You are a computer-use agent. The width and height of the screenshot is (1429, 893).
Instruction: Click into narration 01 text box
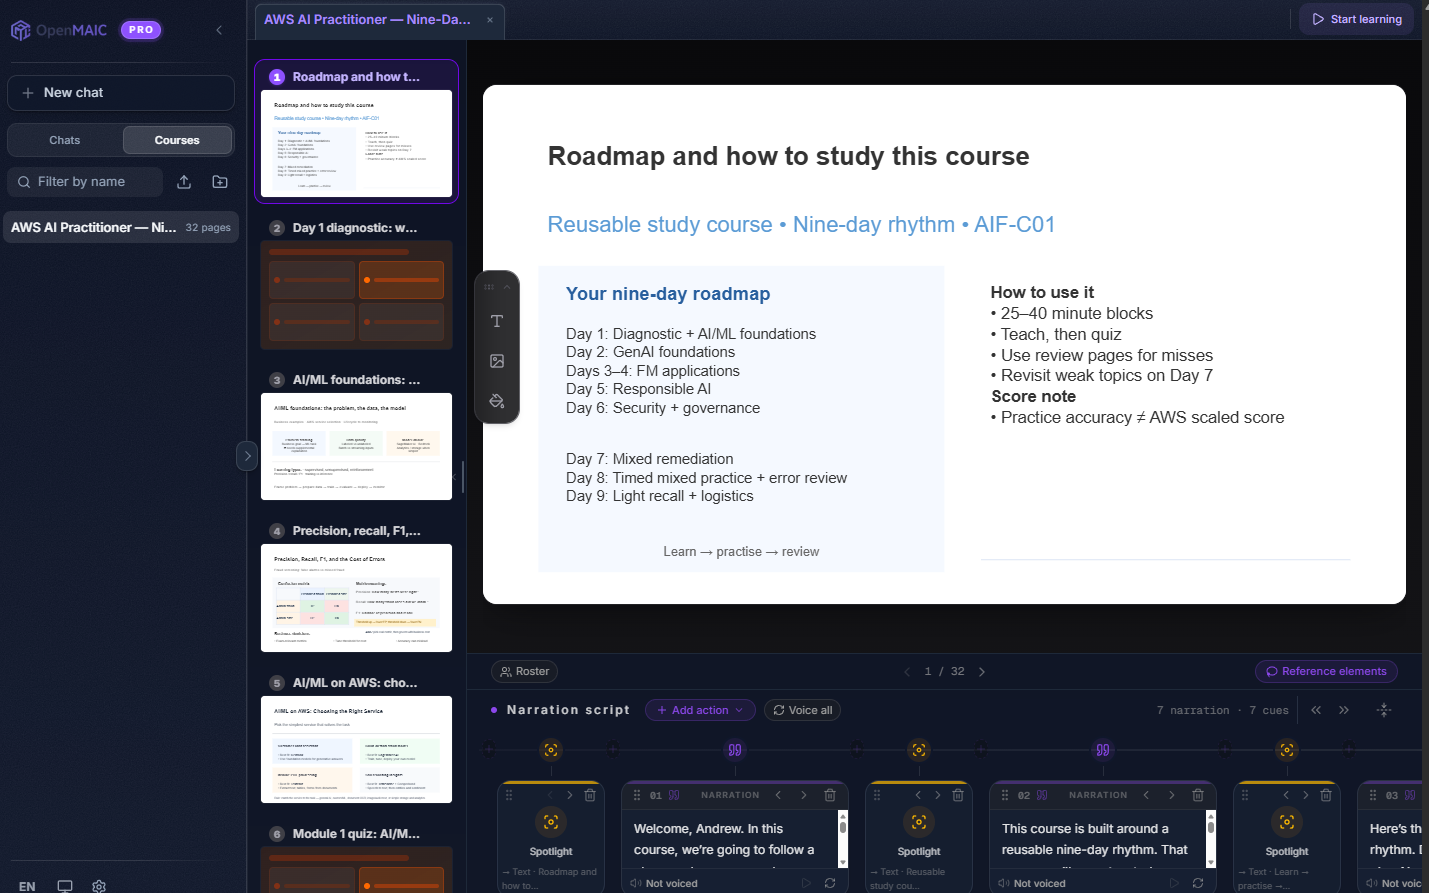[730, 839]
